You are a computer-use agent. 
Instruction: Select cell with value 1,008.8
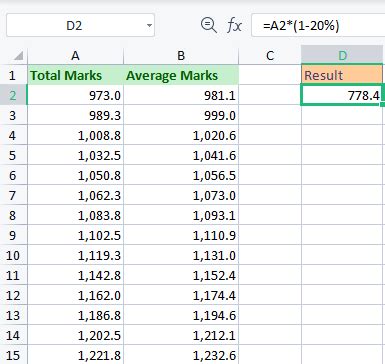tap(75, 135)
